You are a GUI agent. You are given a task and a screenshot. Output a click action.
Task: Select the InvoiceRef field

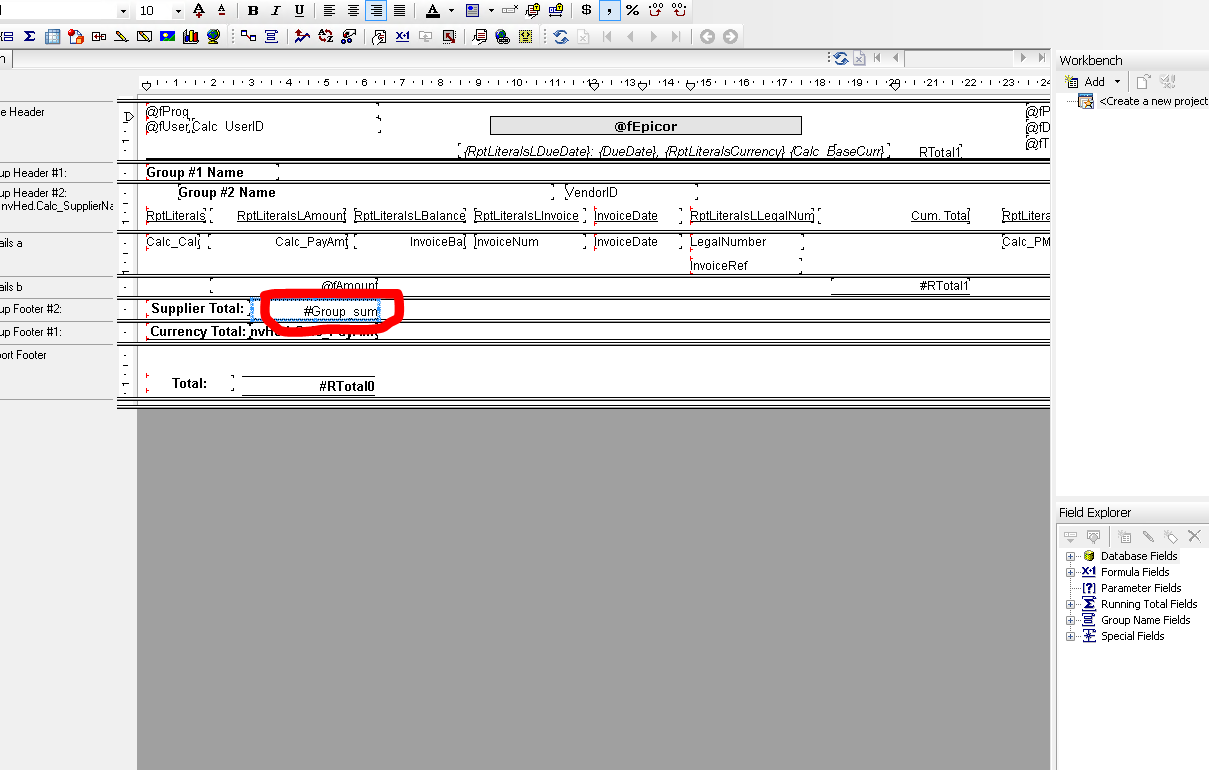(745, 266)
